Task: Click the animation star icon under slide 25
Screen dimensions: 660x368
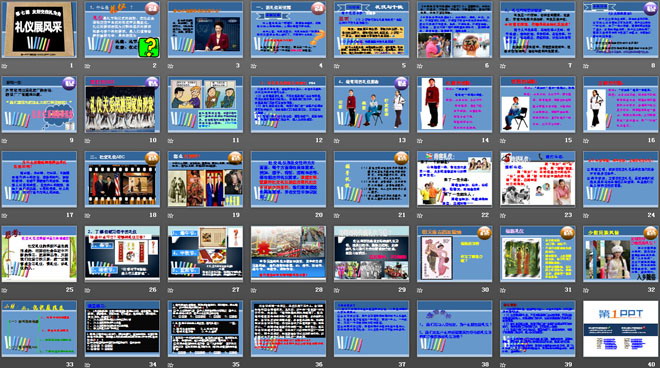Action: (x=5, y=290)
